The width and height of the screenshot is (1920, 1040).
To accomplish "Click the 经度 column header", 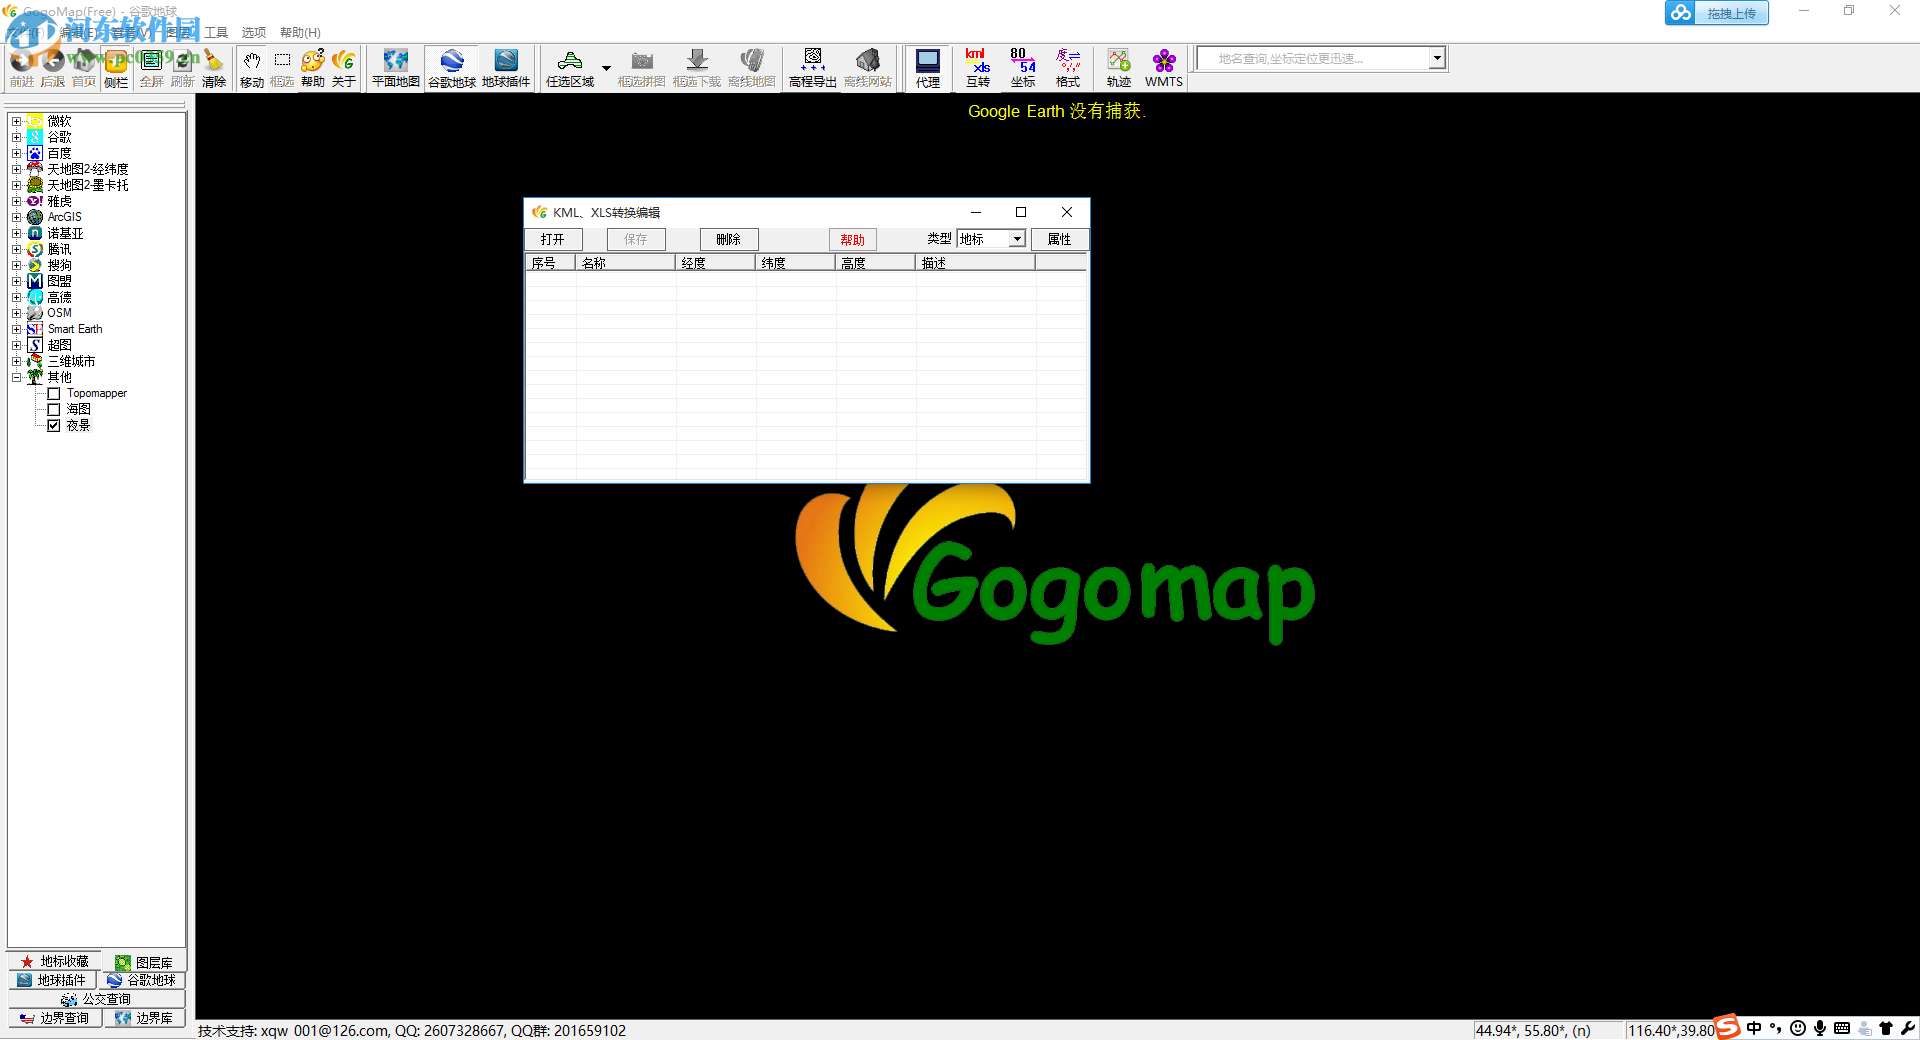I will click(x=716, y=263).
